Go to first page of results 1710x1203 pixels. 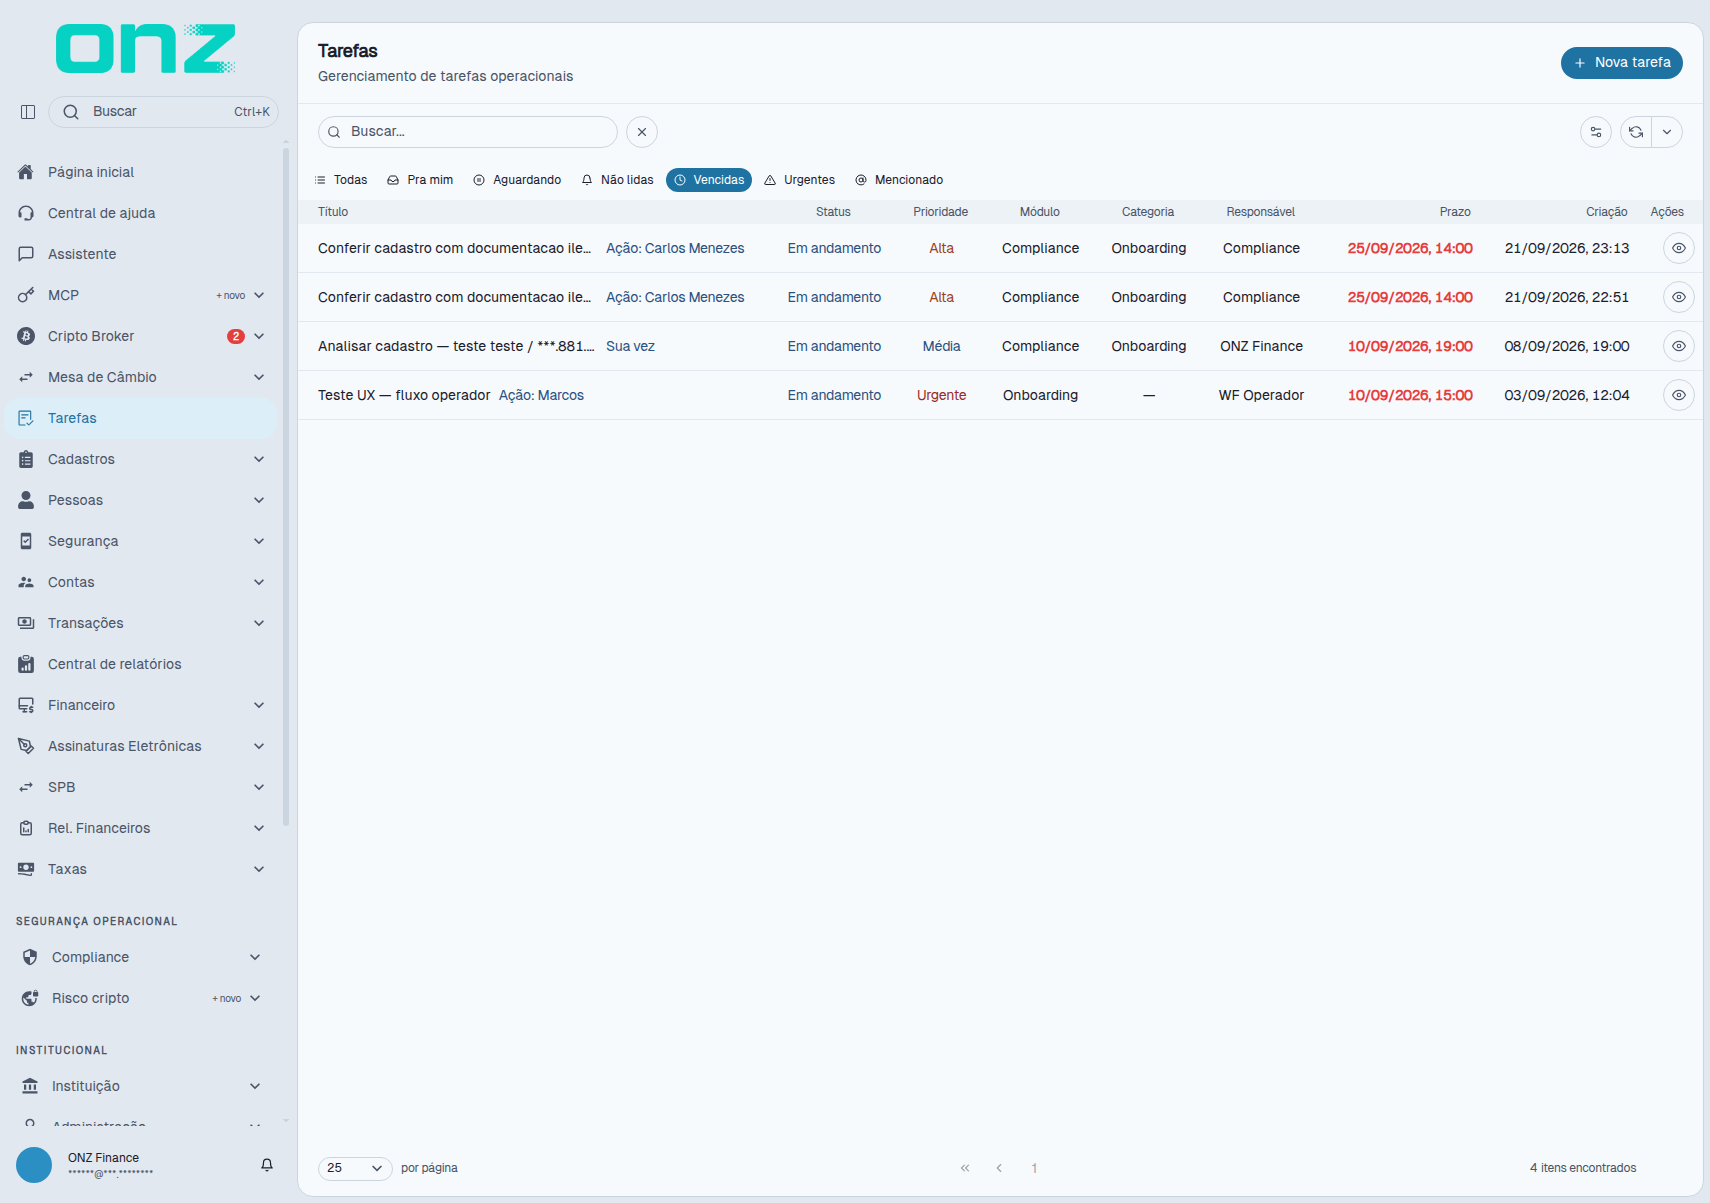pos(965,1168)
